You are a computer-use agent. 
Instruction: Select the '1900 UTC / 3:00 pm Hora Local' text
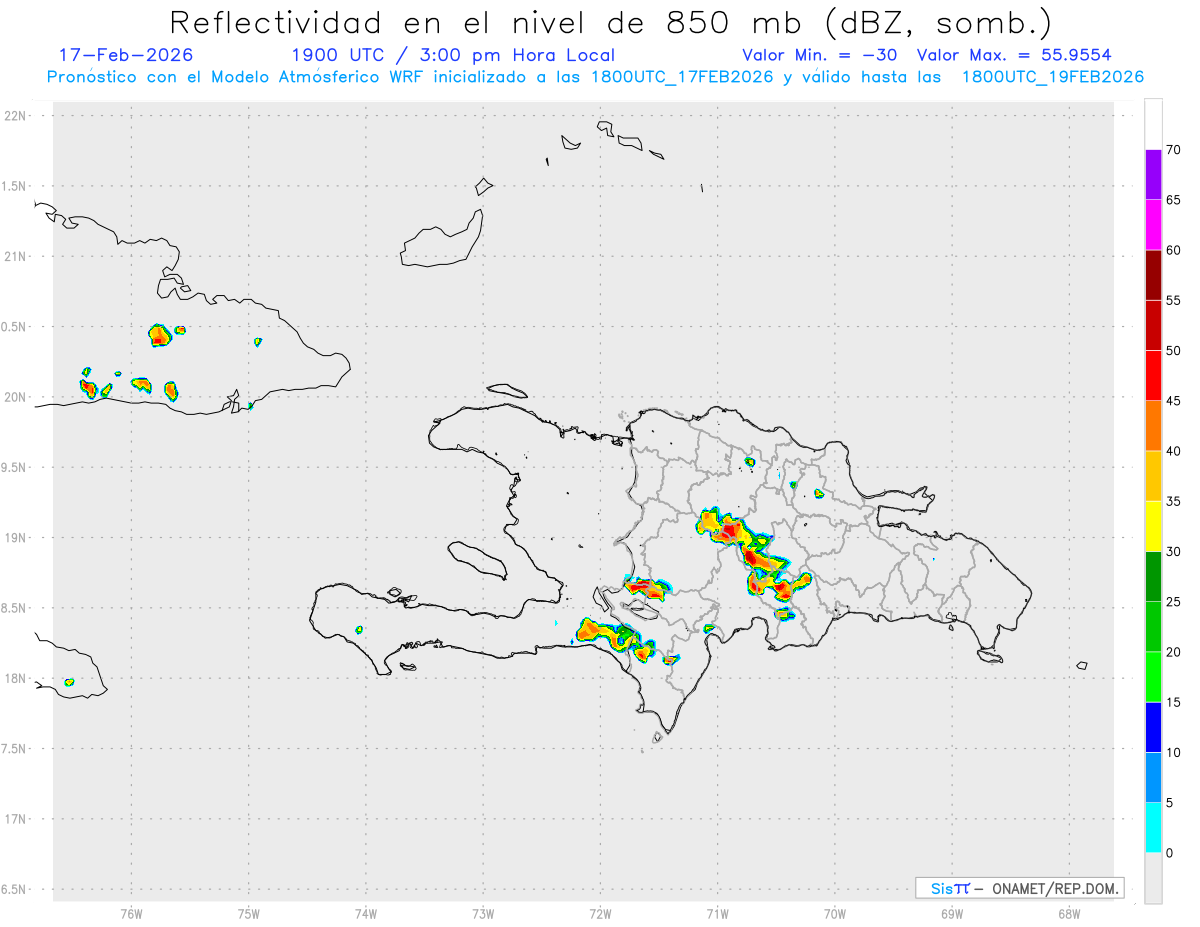coord(453,55)
